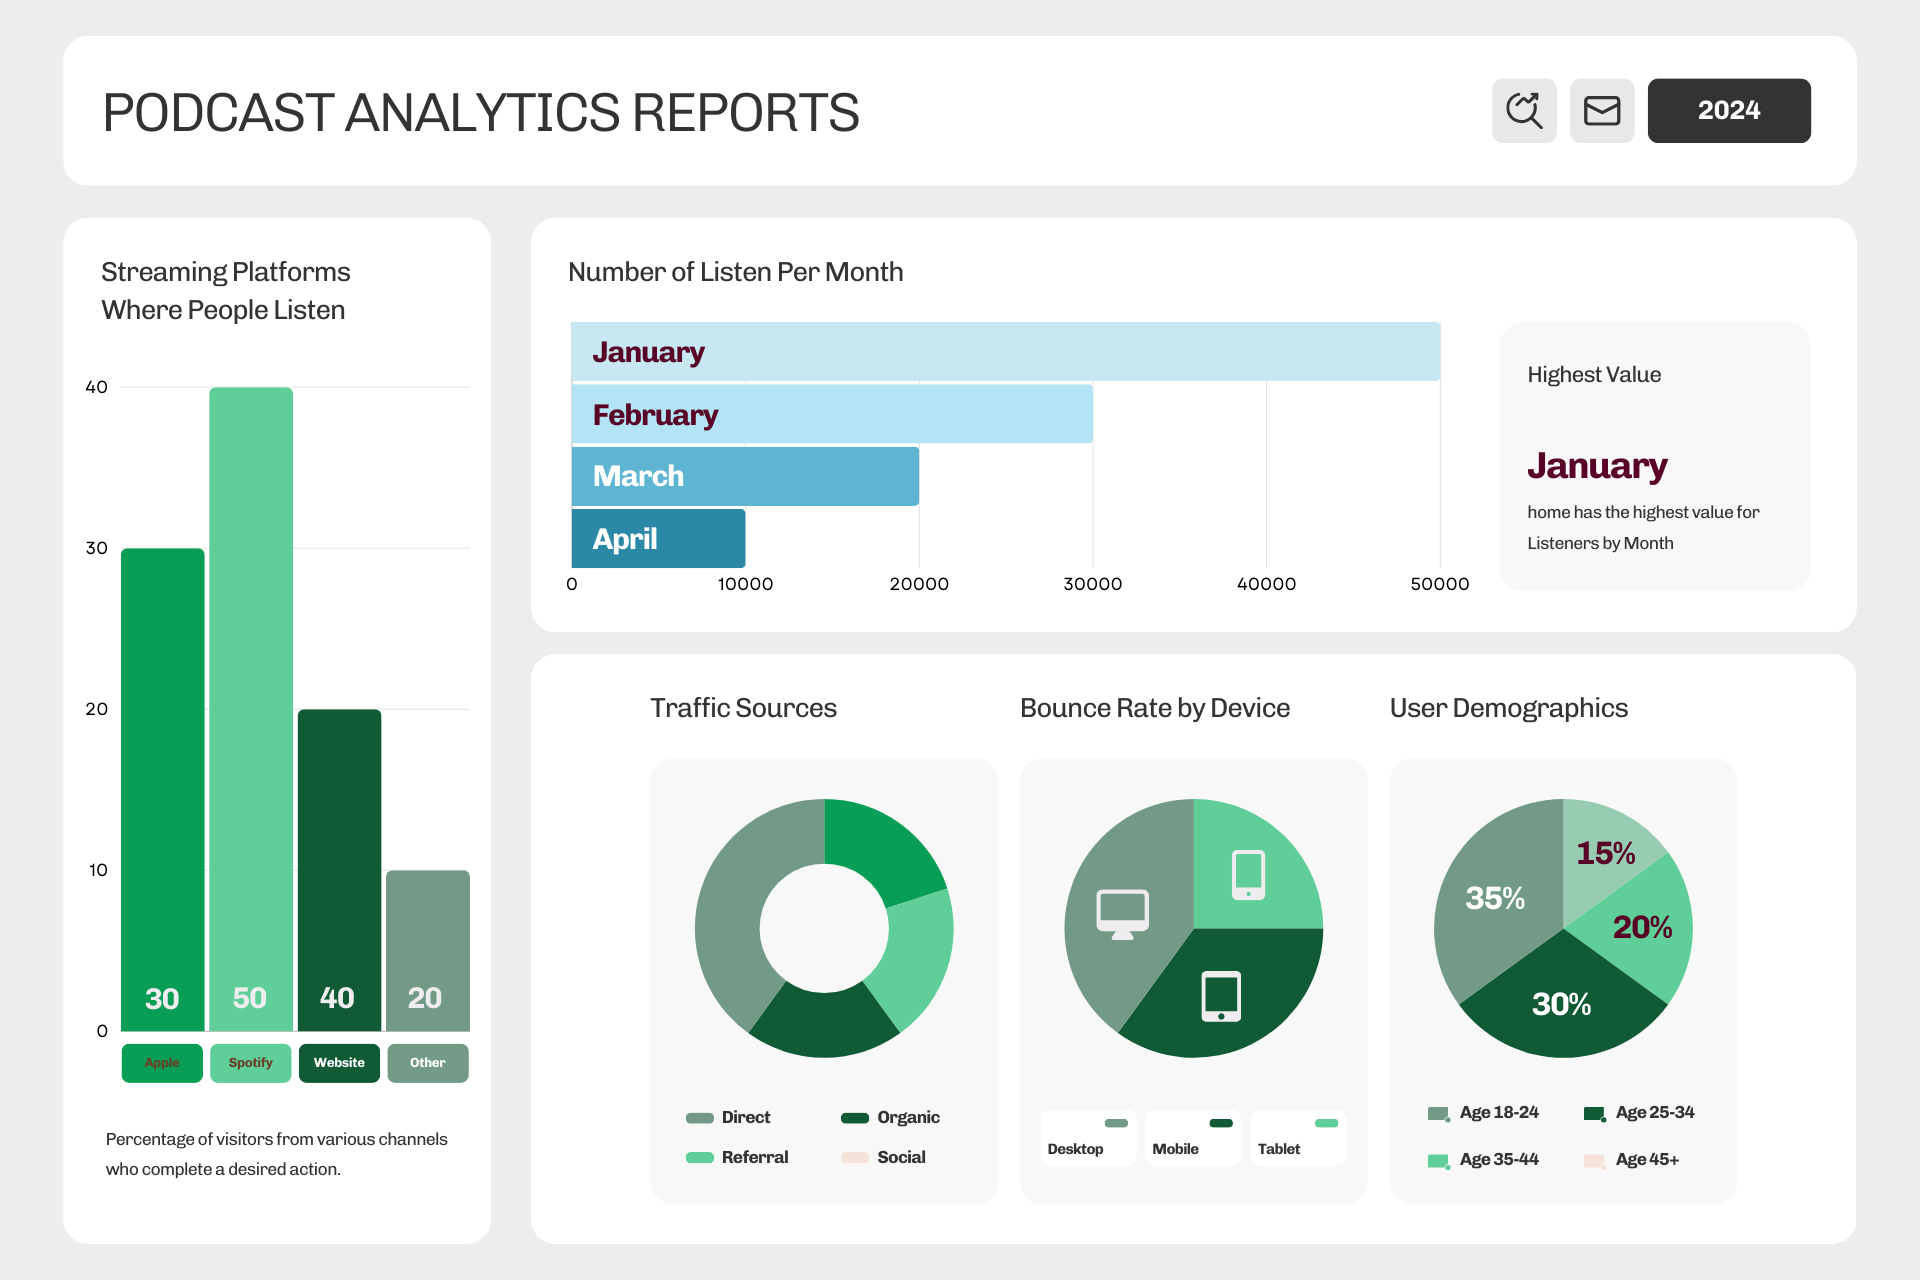Click the Apple platform label button
Image resolution: width=1920 pixels, height=1280 pixels.
(162, 1063)
